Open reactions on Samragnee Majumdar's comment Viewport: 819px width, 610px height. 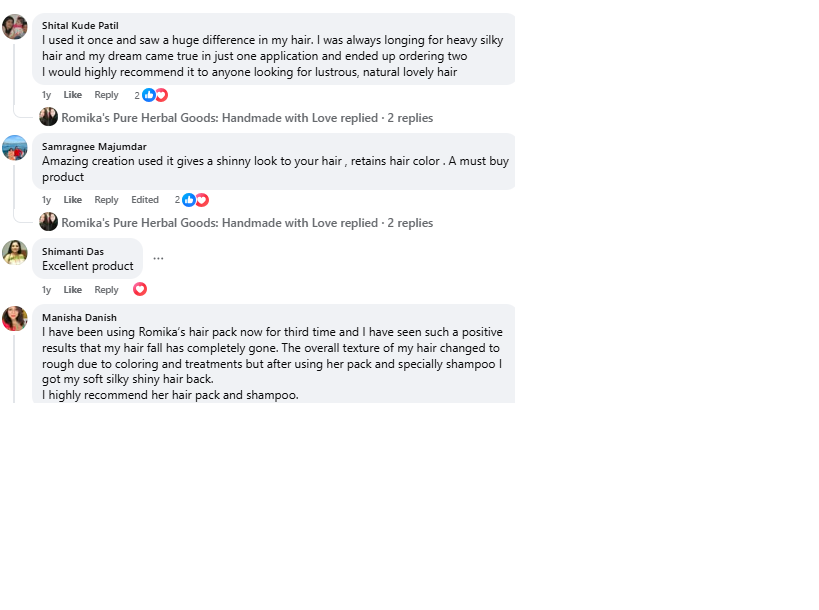click(194, 200)
